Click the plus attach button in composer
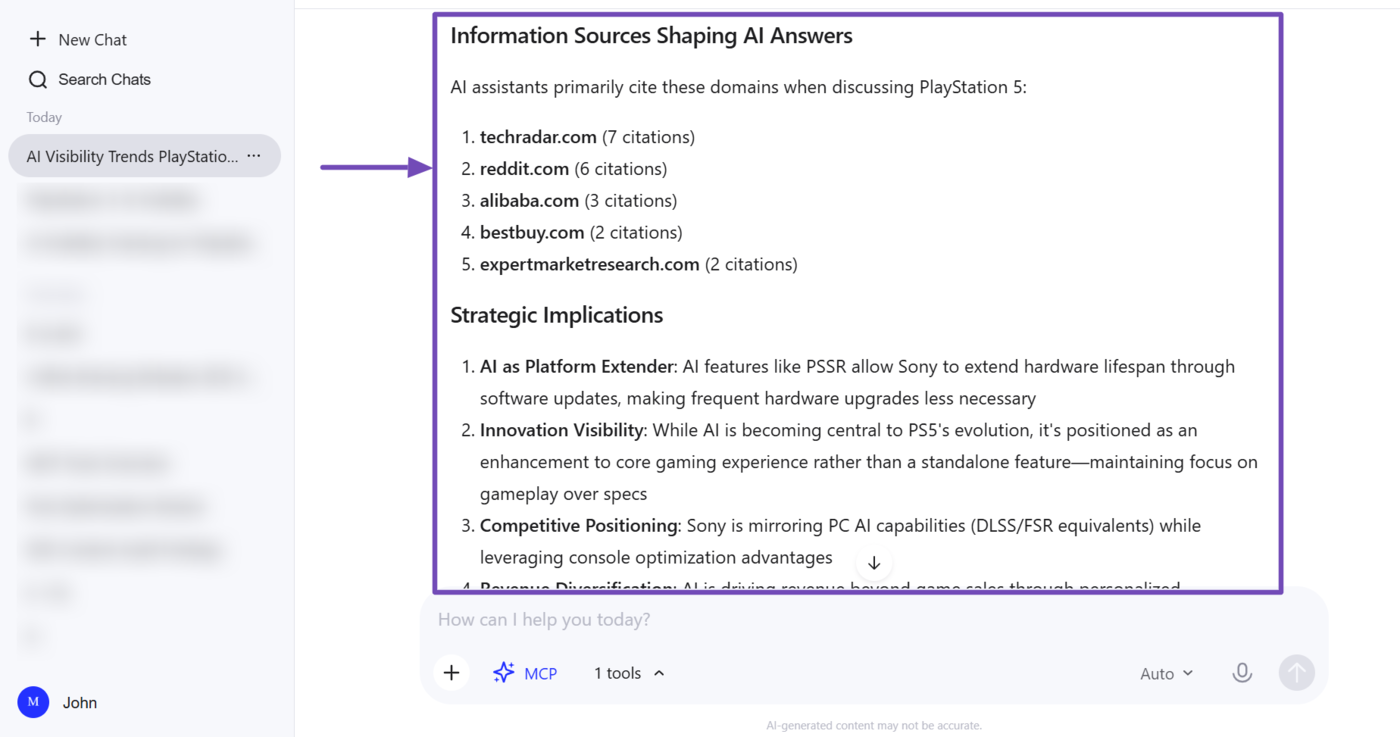 (451, 673)
